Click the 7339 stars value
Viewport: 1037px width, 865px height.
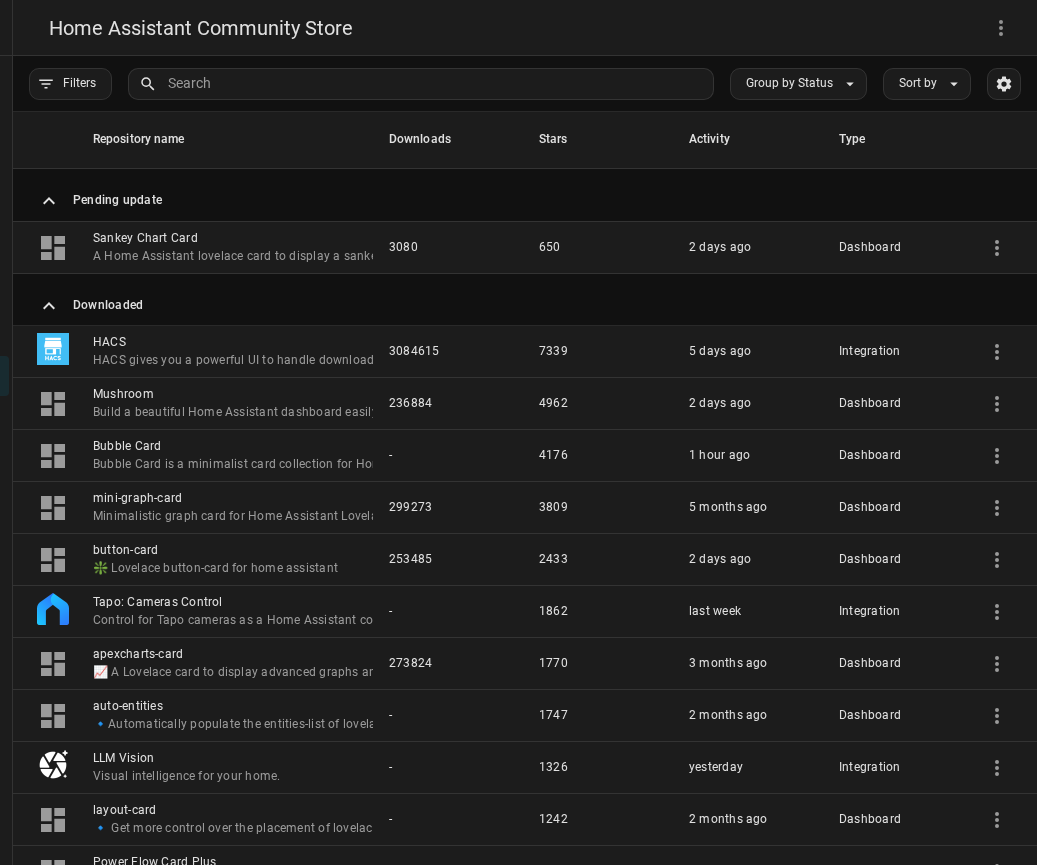553,351
